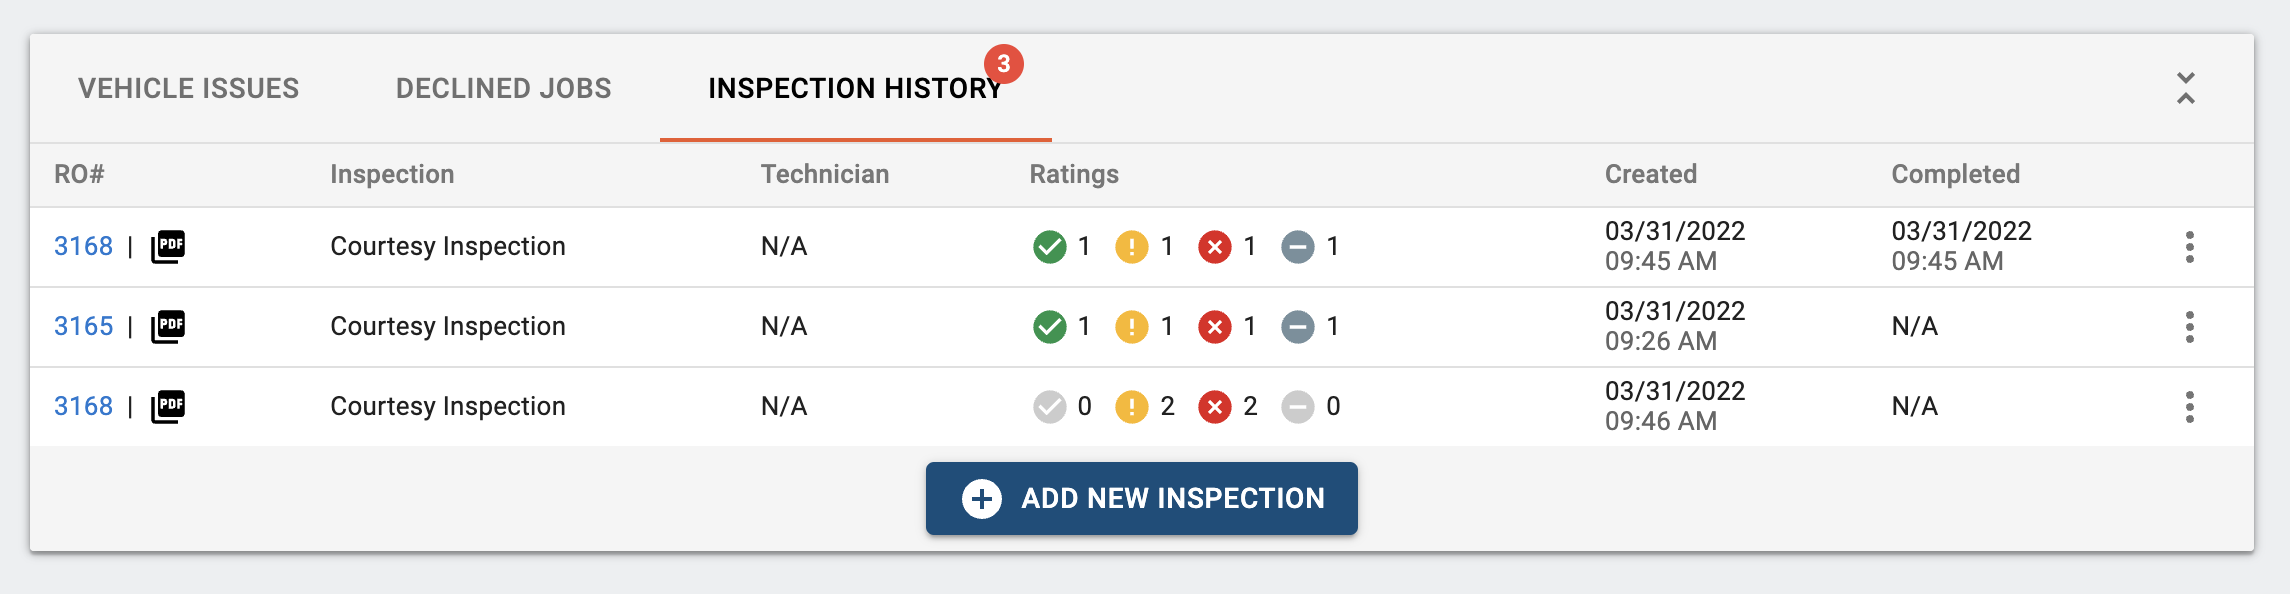The width and height of the screenshot is (2290, 594).
Task: Switch to the Vehicle Issues tab
Action: 189,88
